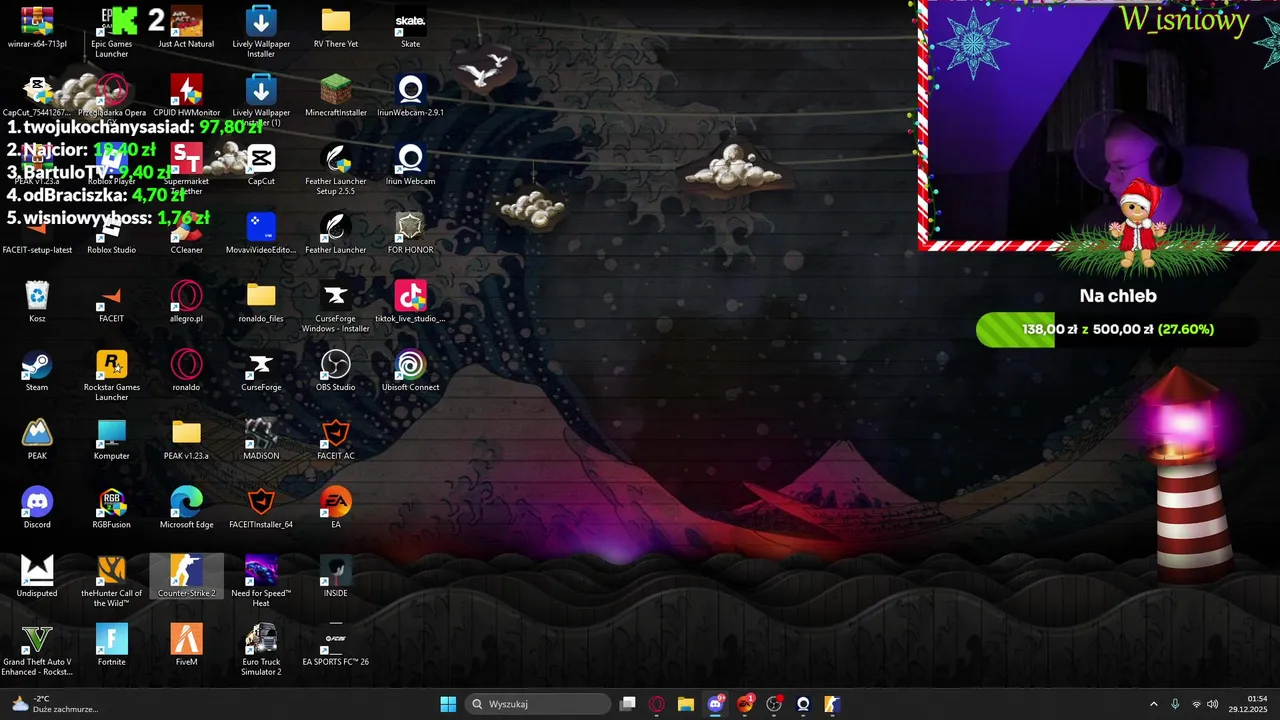Select Rockstar Games Launcher icon

click(x=112, y=376)
